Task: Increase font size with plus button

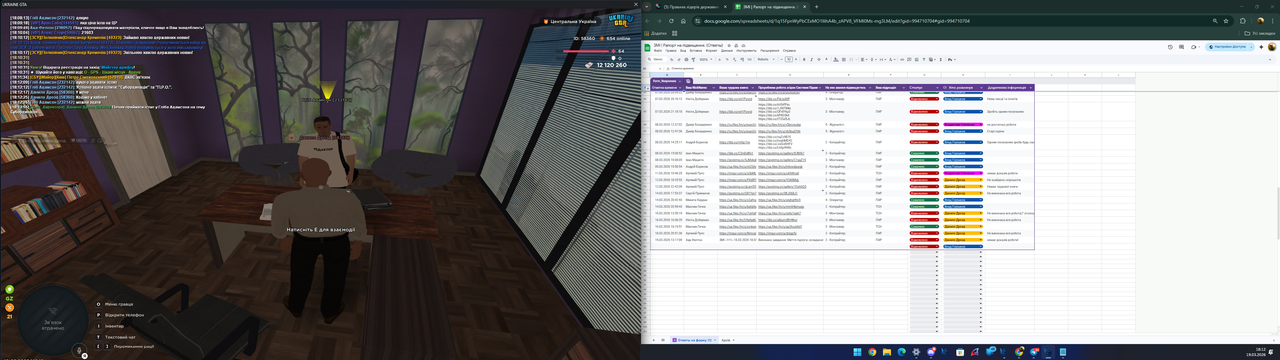Action: tap(796, 59)
